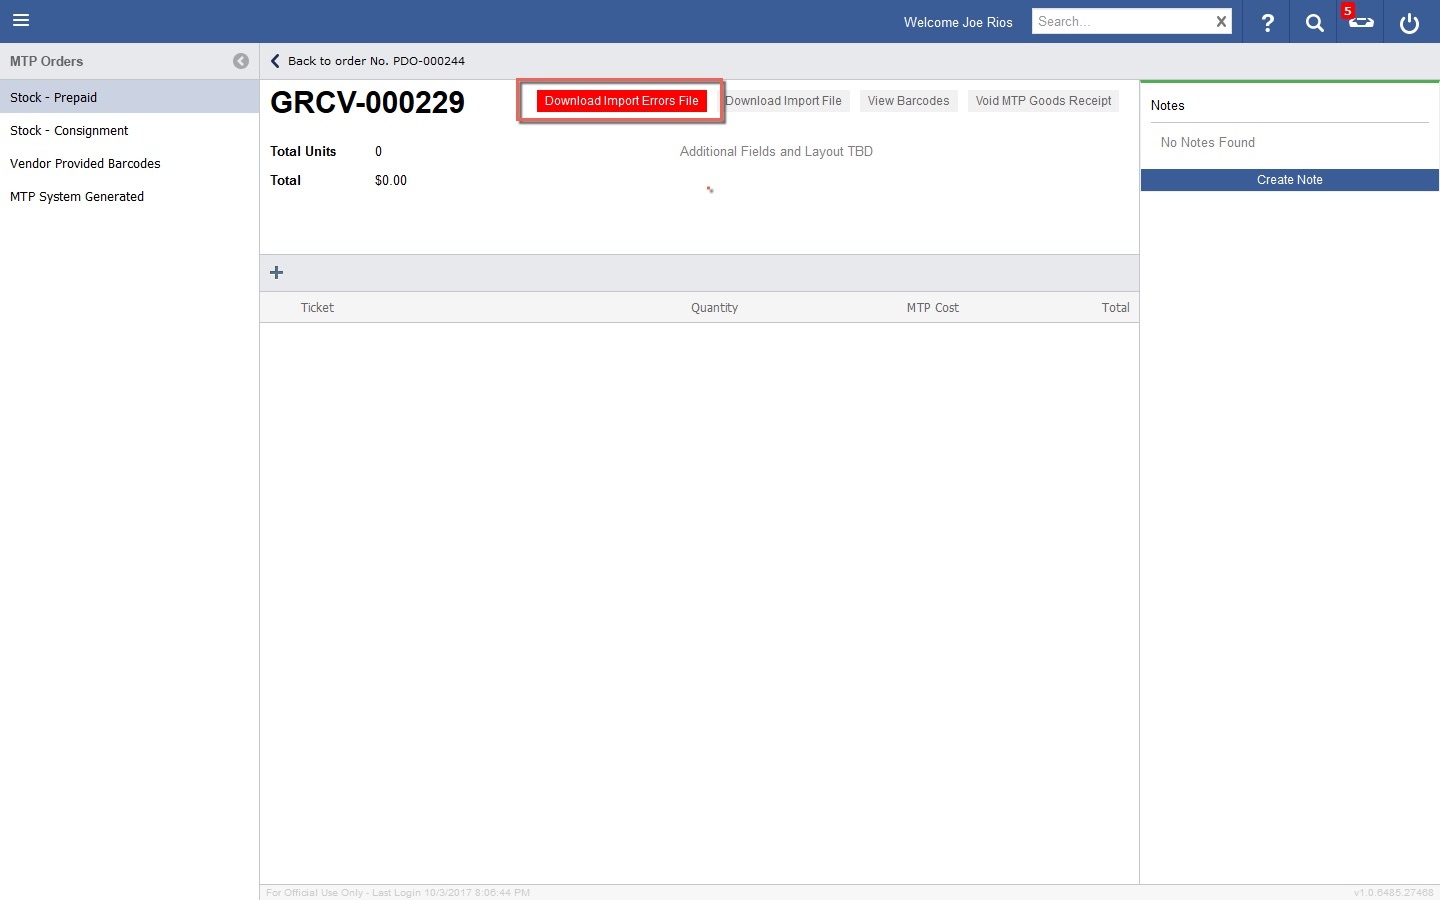Open the hamburger main menu

point(21,21)
